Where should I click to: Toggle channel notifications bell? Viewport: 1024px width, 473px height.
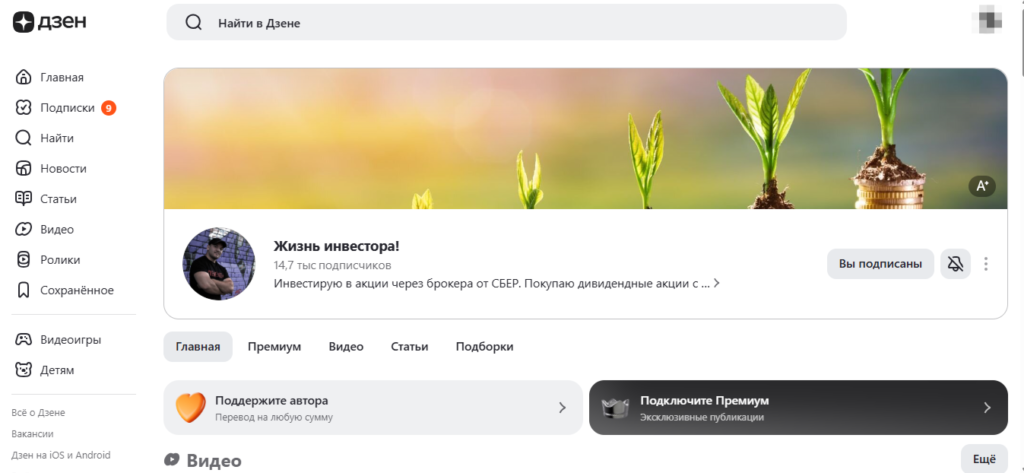pos(955,264)
